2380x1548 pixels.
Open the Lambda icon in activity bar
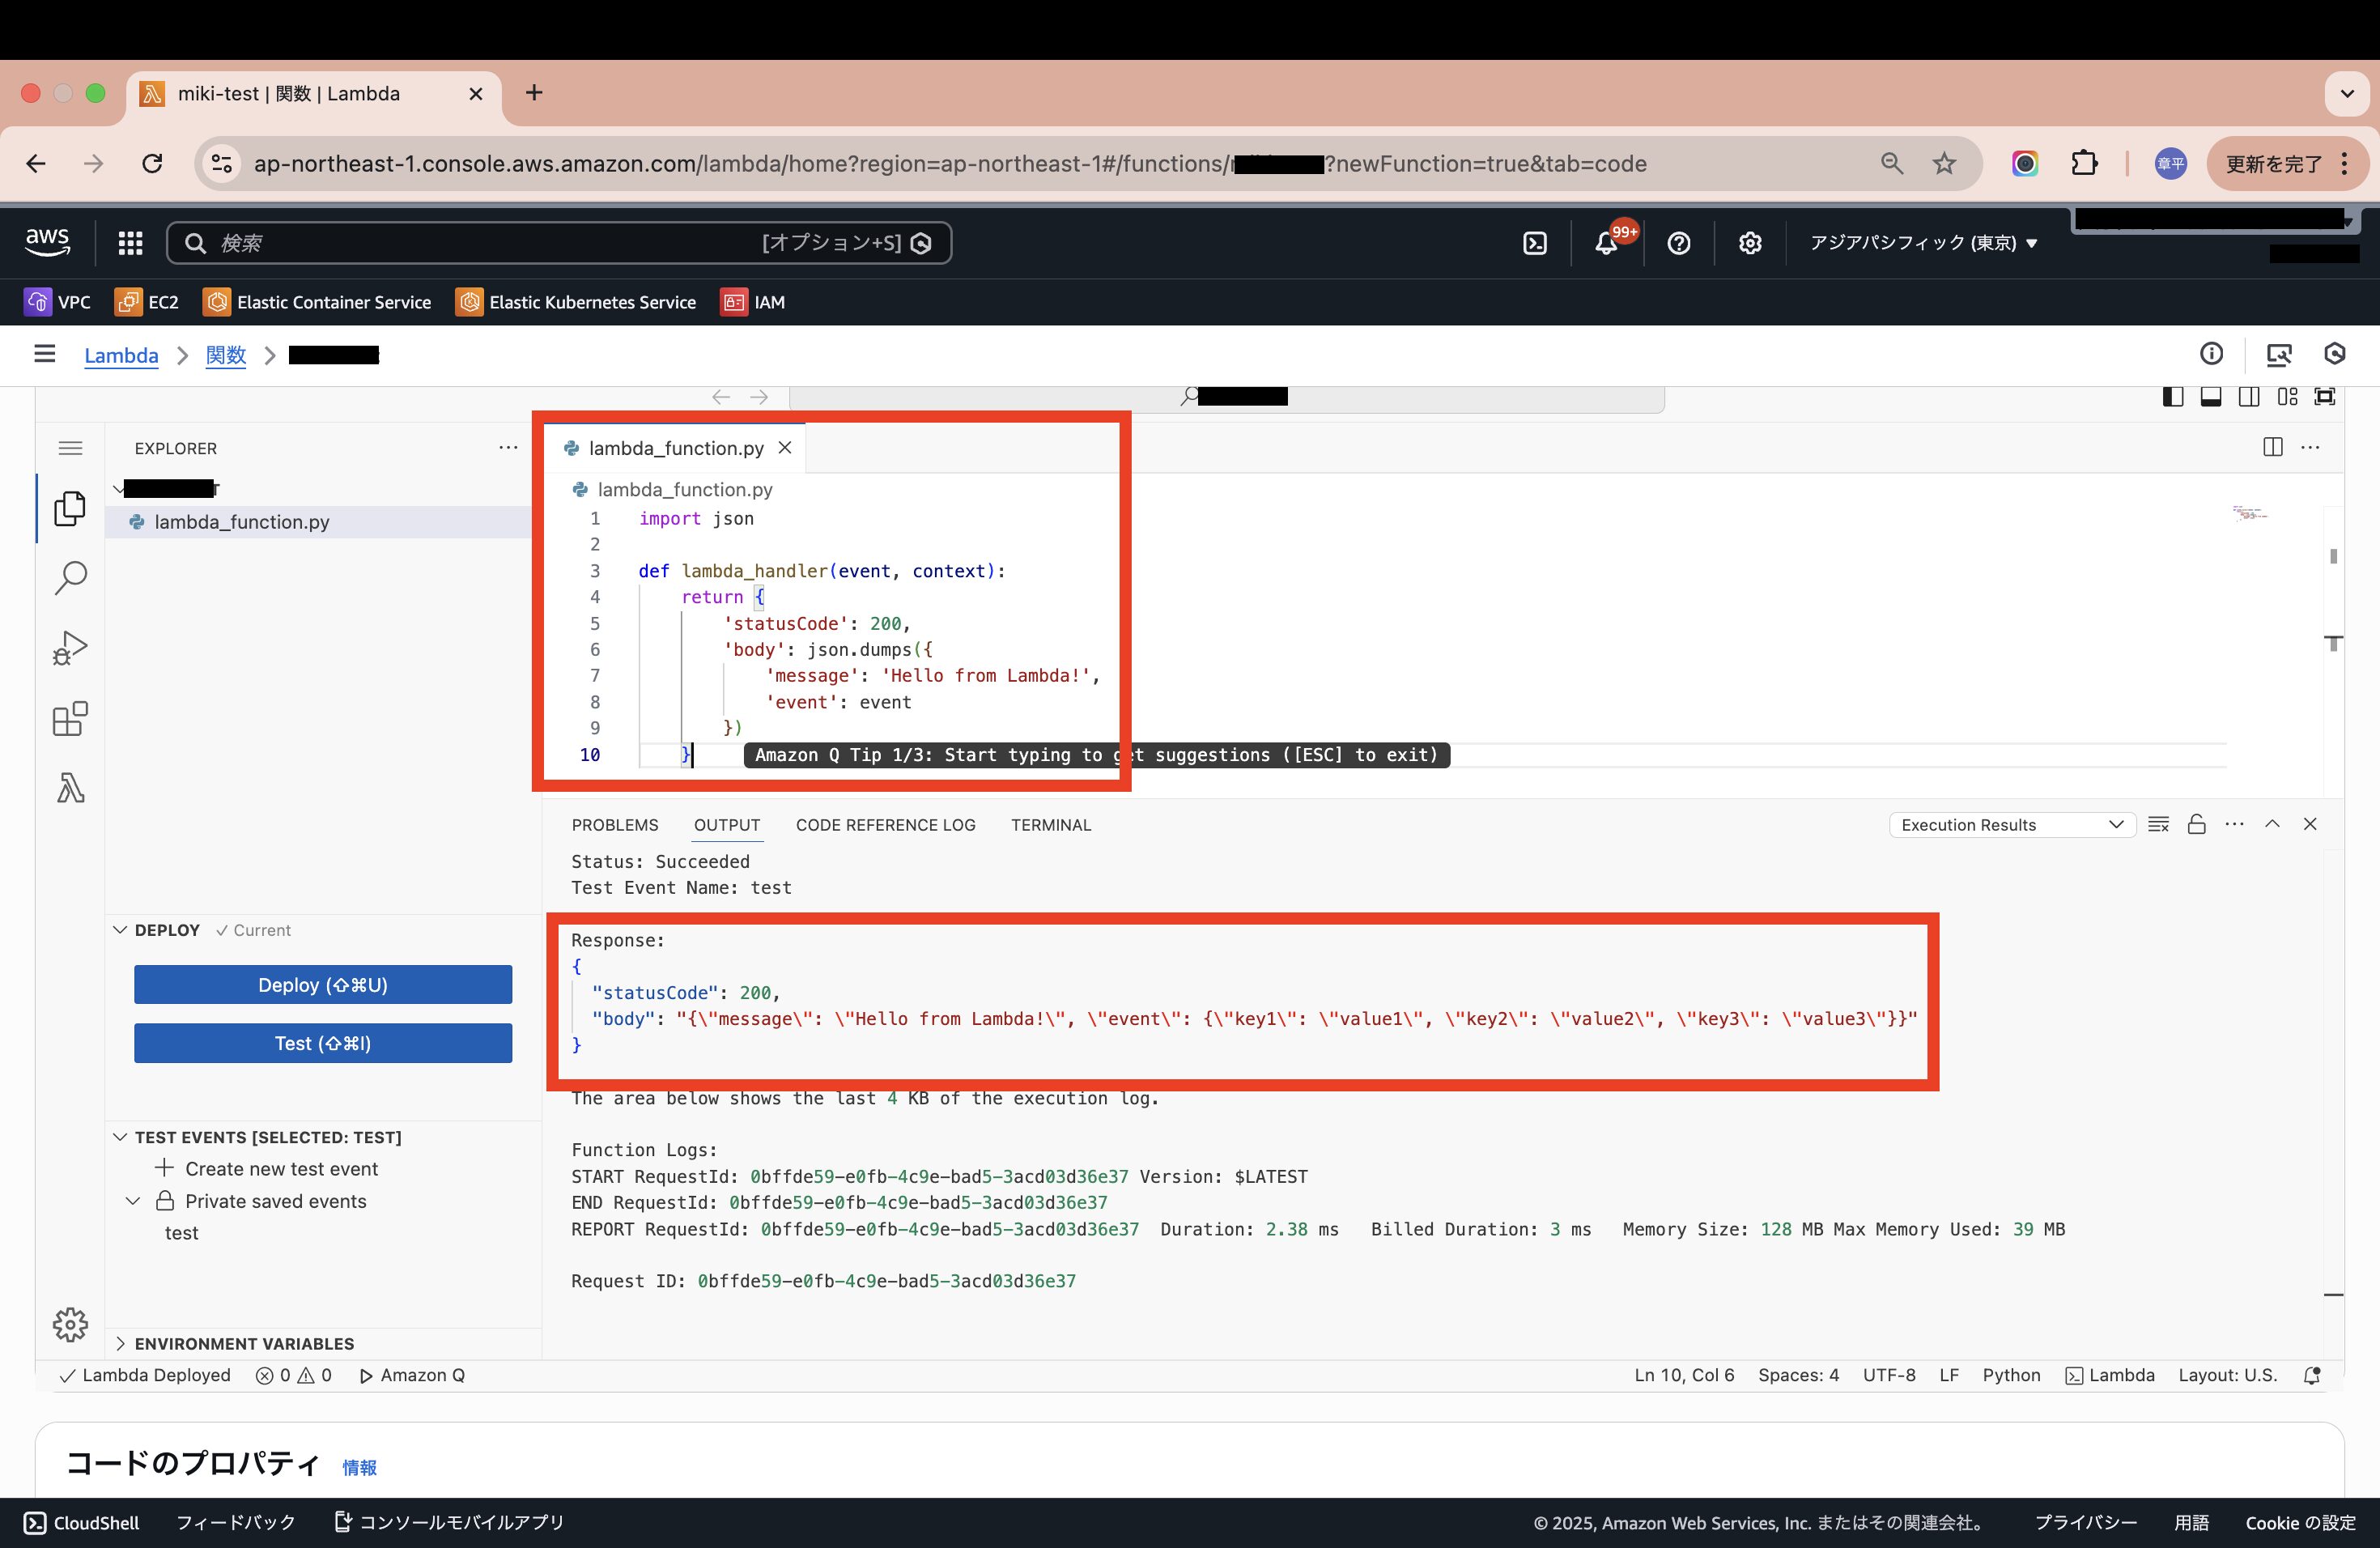70,788
